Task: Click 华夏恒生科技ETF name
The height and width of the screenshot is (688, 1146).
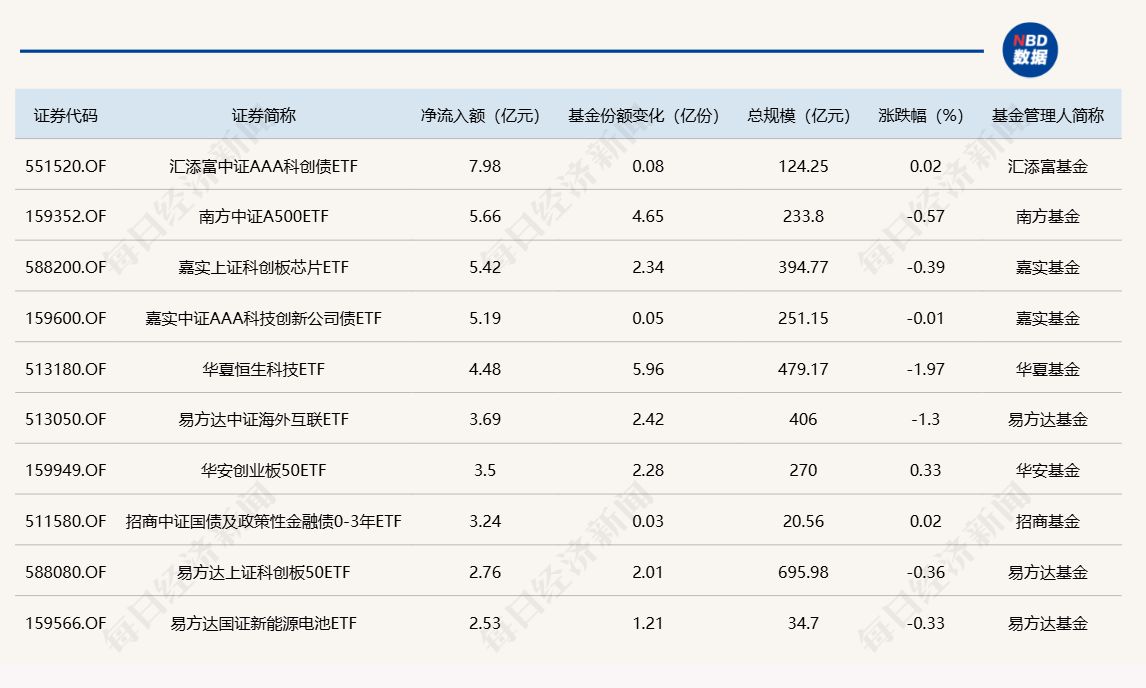Action: (264, 369)
